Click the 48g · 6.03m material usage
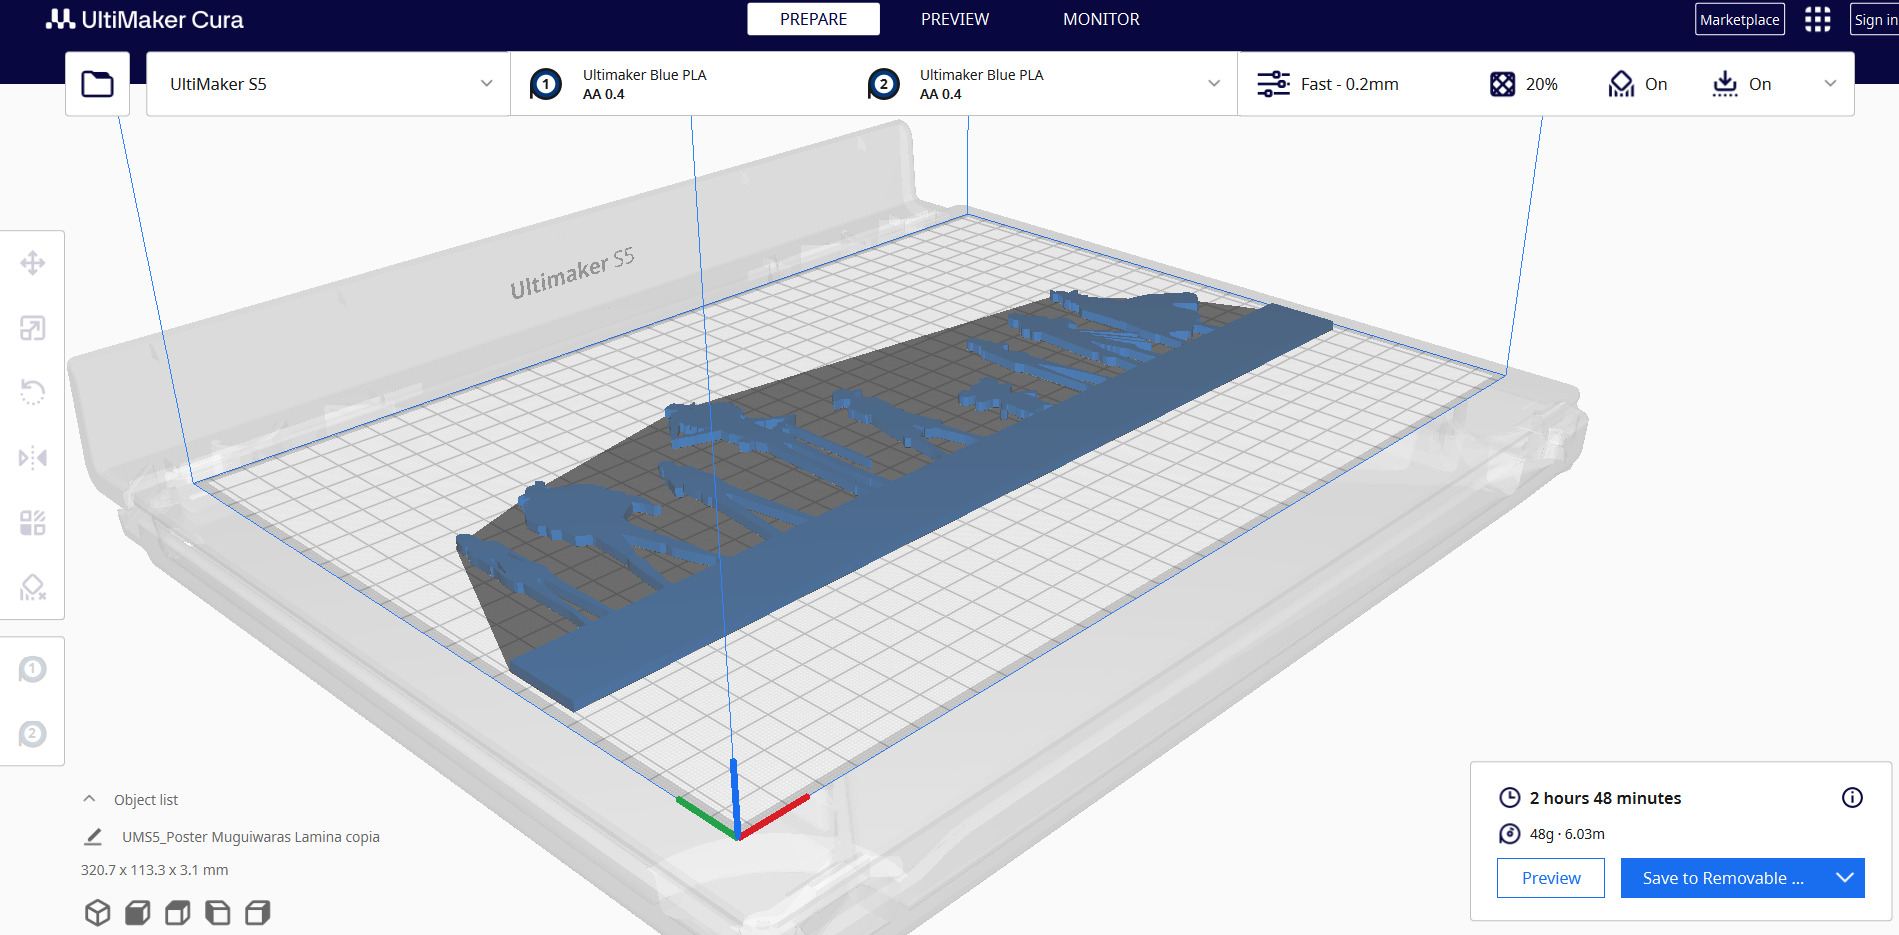This screenshot has height=935, width=1899. [1567, 834]
